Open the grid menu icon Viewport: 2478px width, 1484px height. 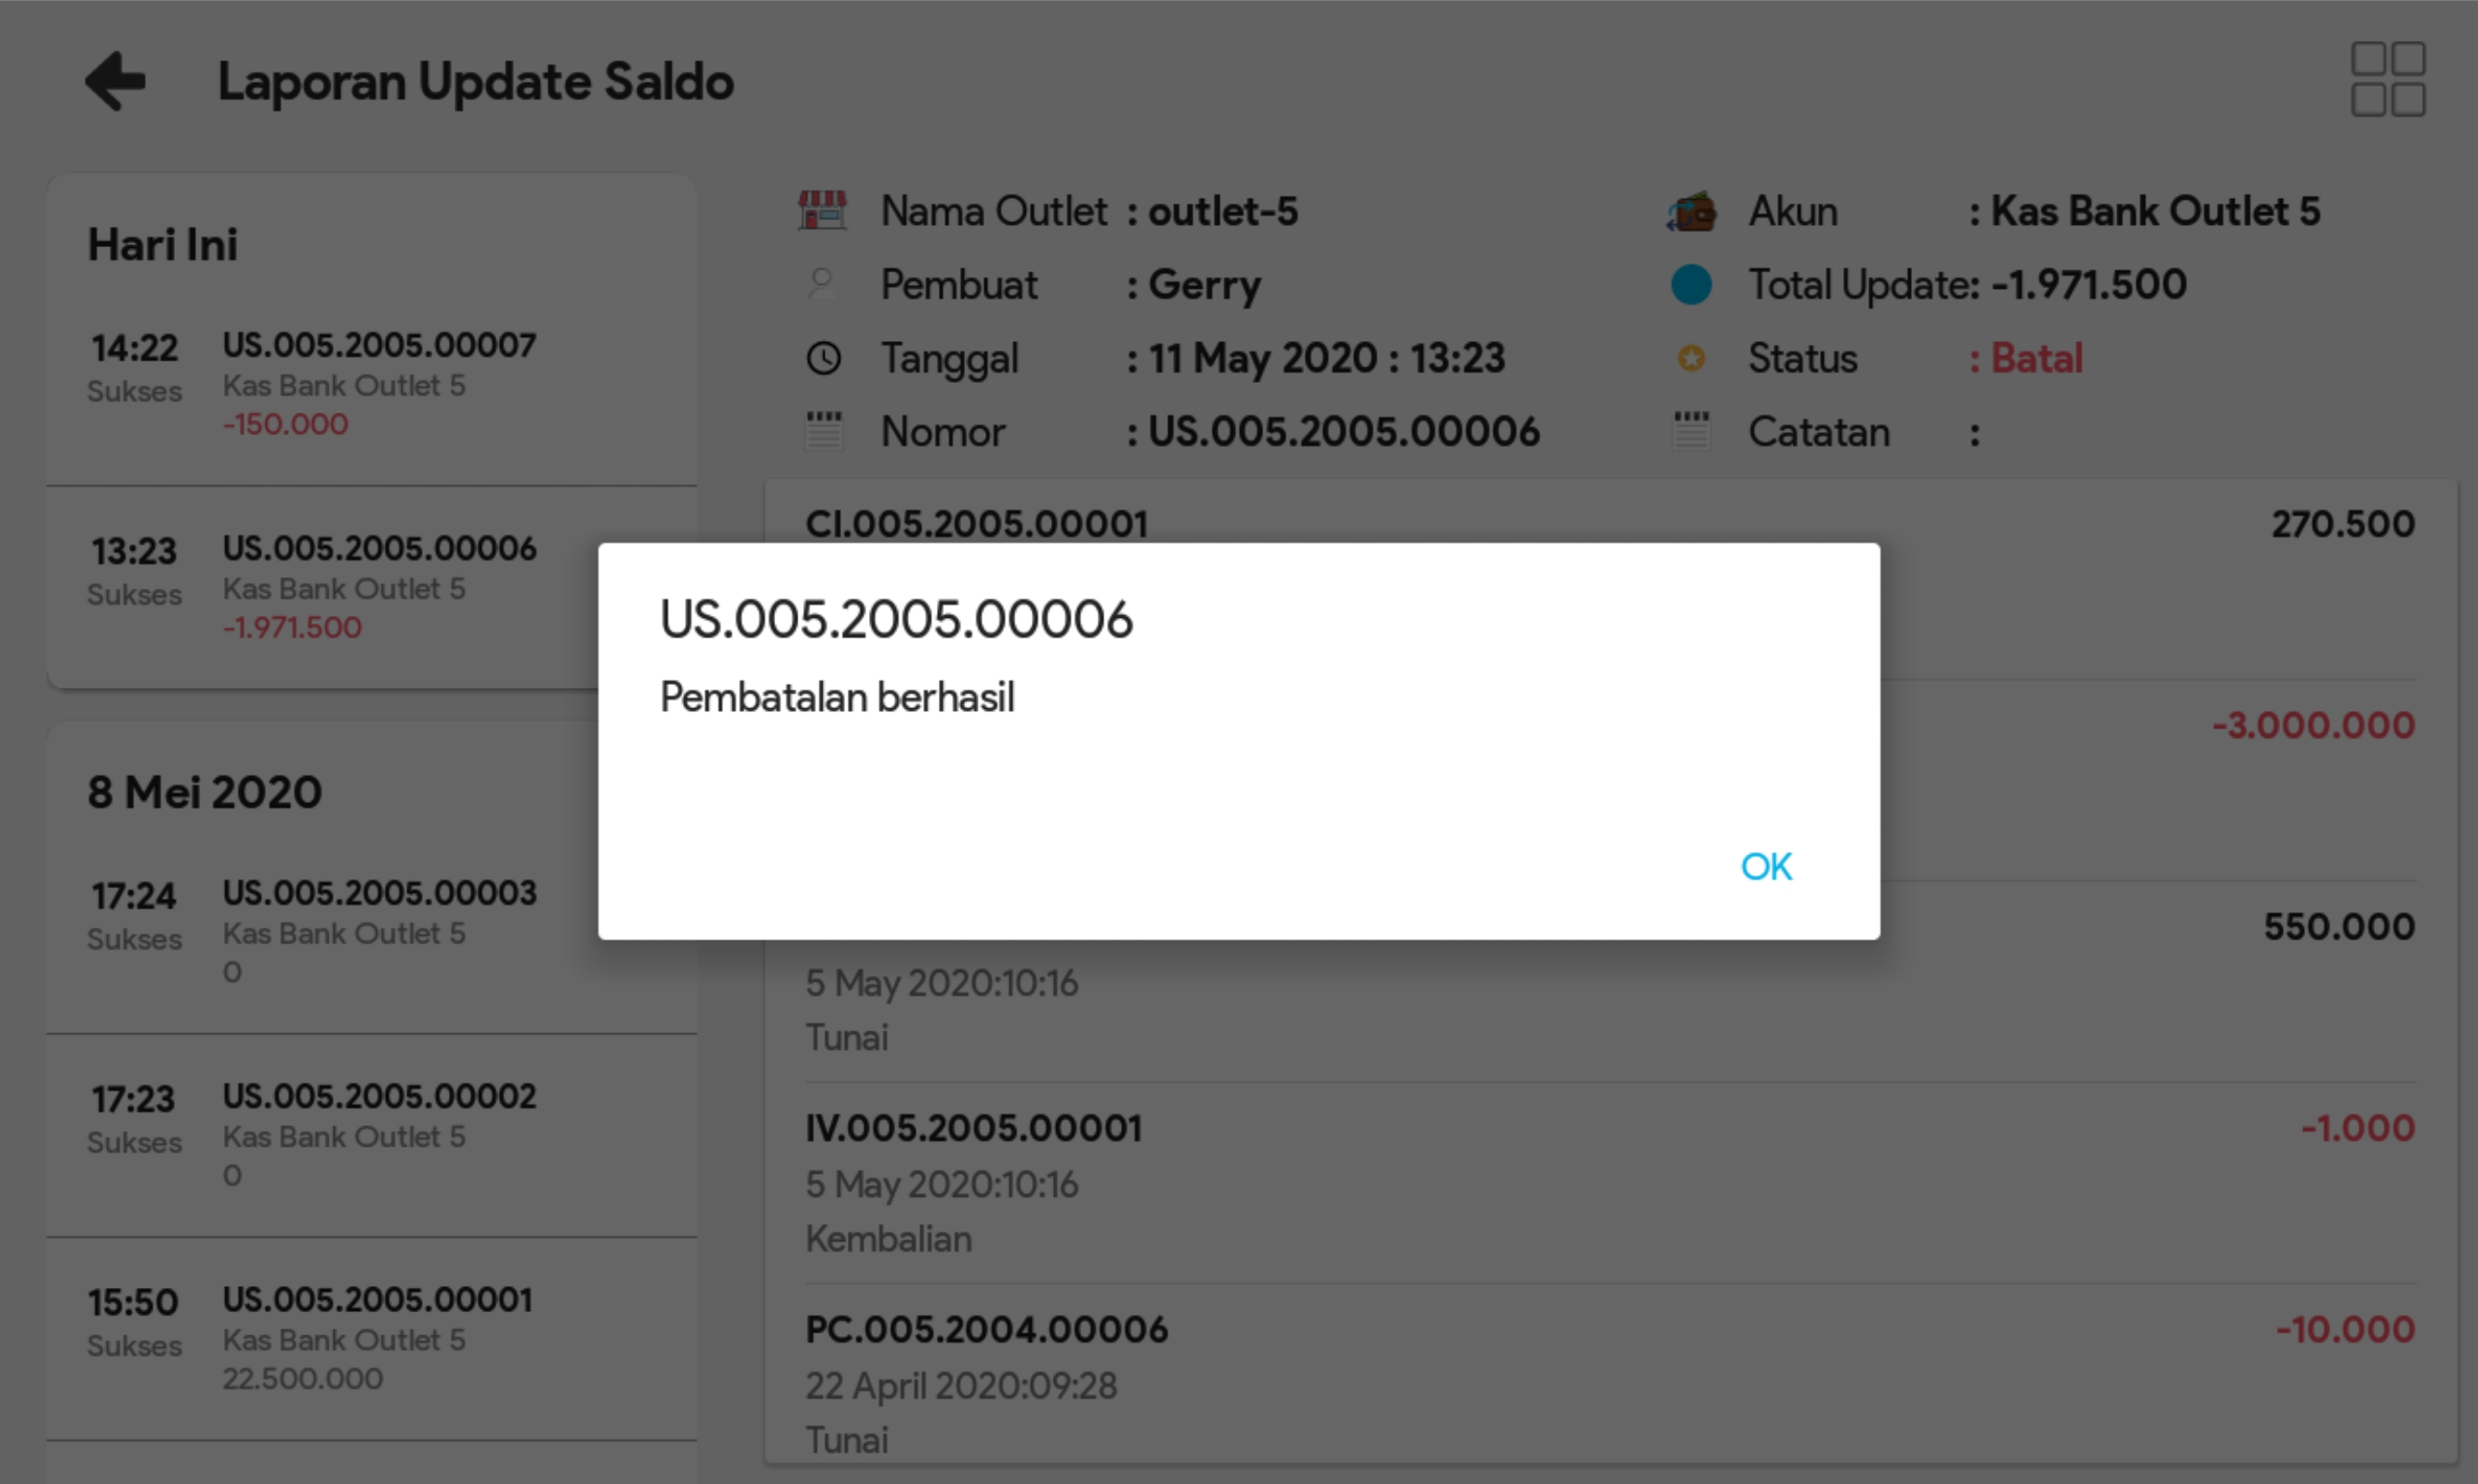tap(2387, 79)
